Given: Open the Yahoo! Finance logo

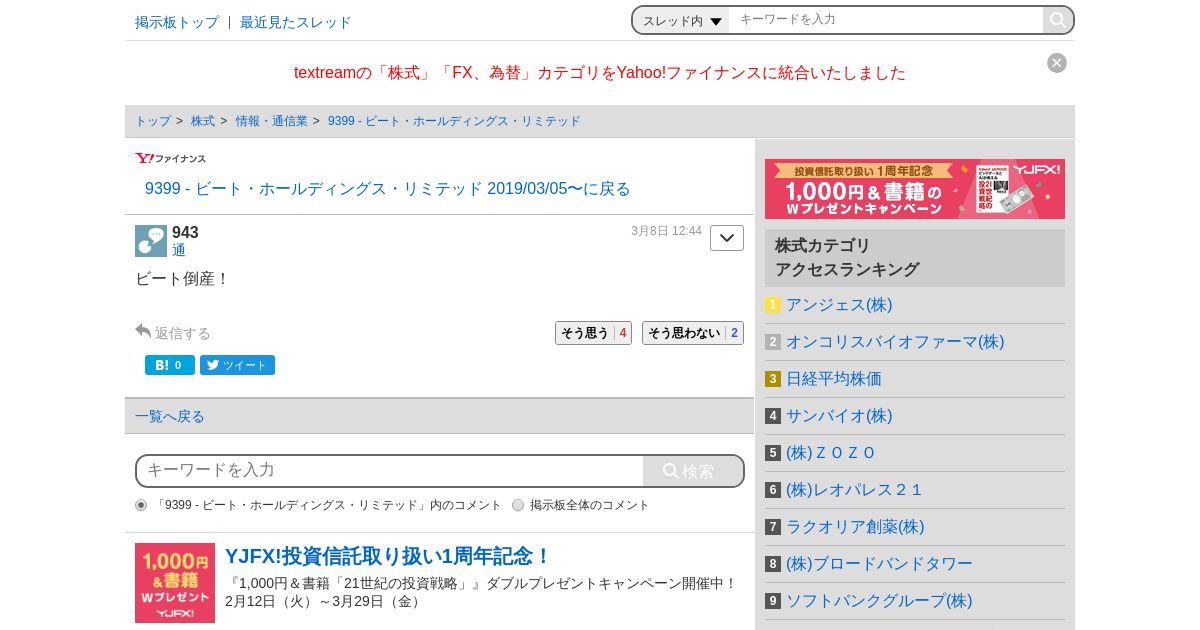Looking at the screenshot, I should [171, 158].
